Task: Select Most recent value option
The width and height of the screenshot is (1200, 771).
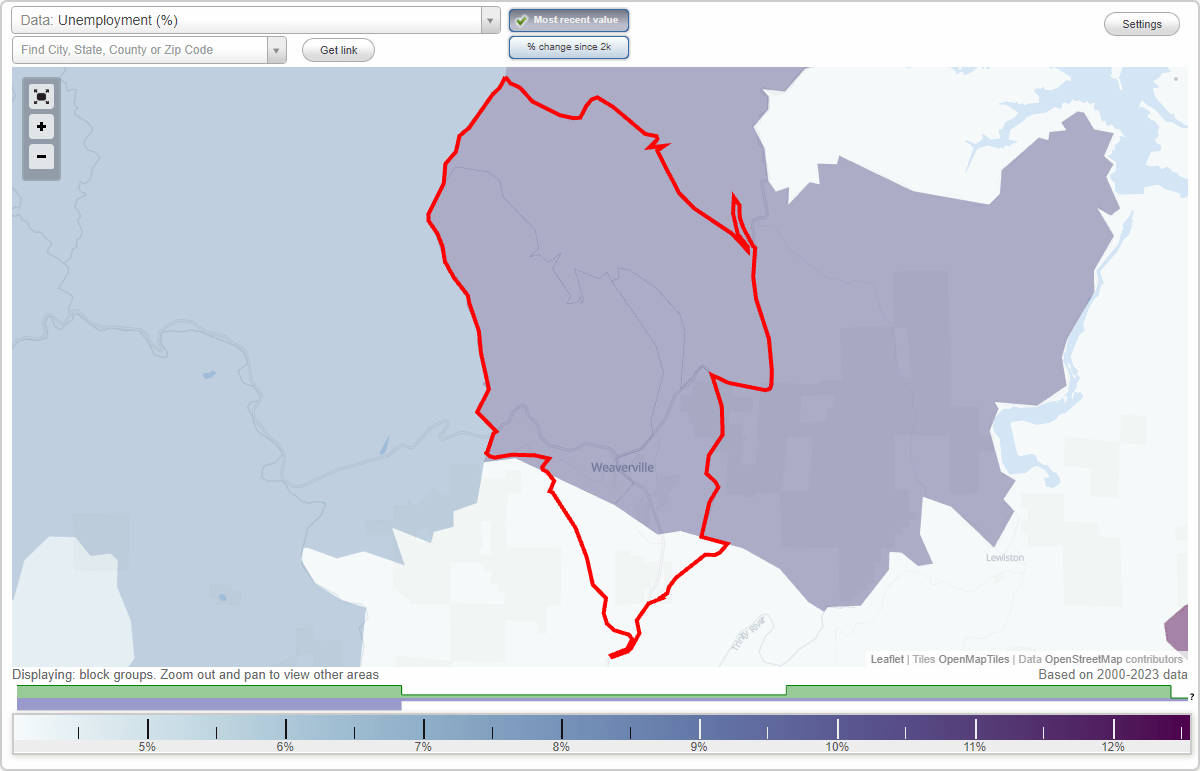Action: pos(569,20)
